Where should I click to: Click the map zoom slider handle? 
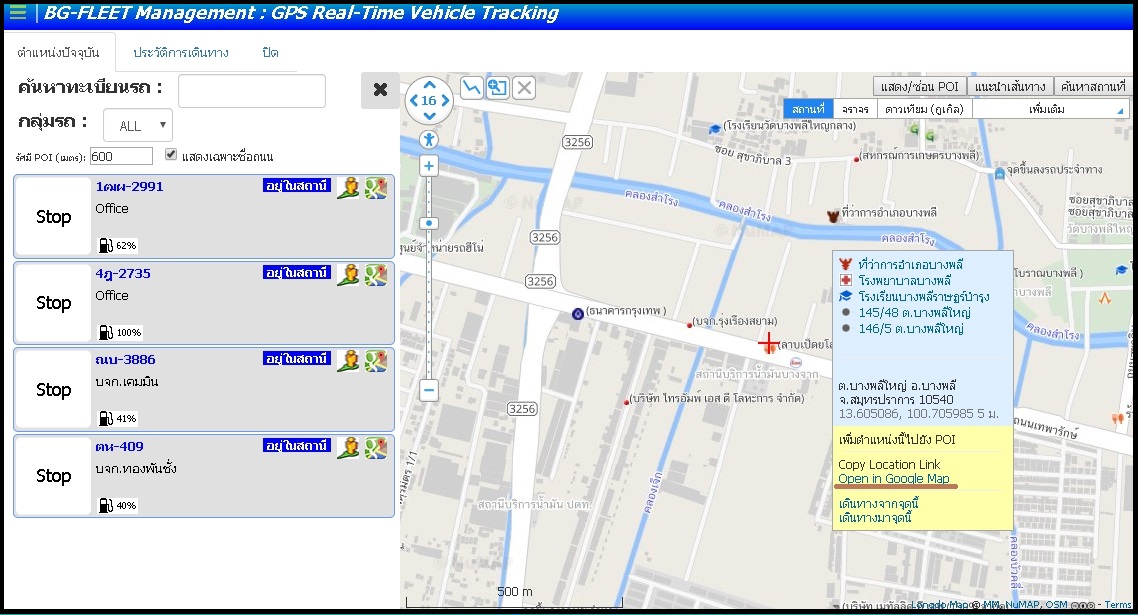429,223
